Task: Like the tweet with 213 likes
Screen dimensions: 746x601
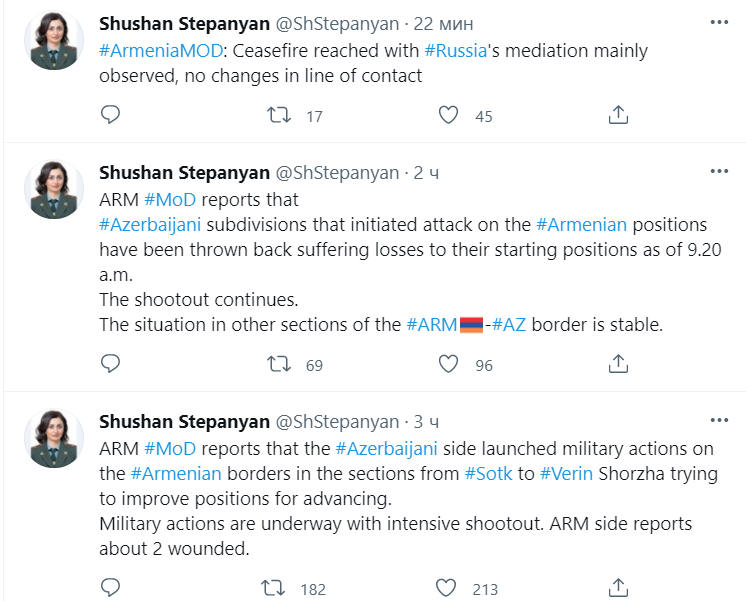Action: (x=450, y=587)
